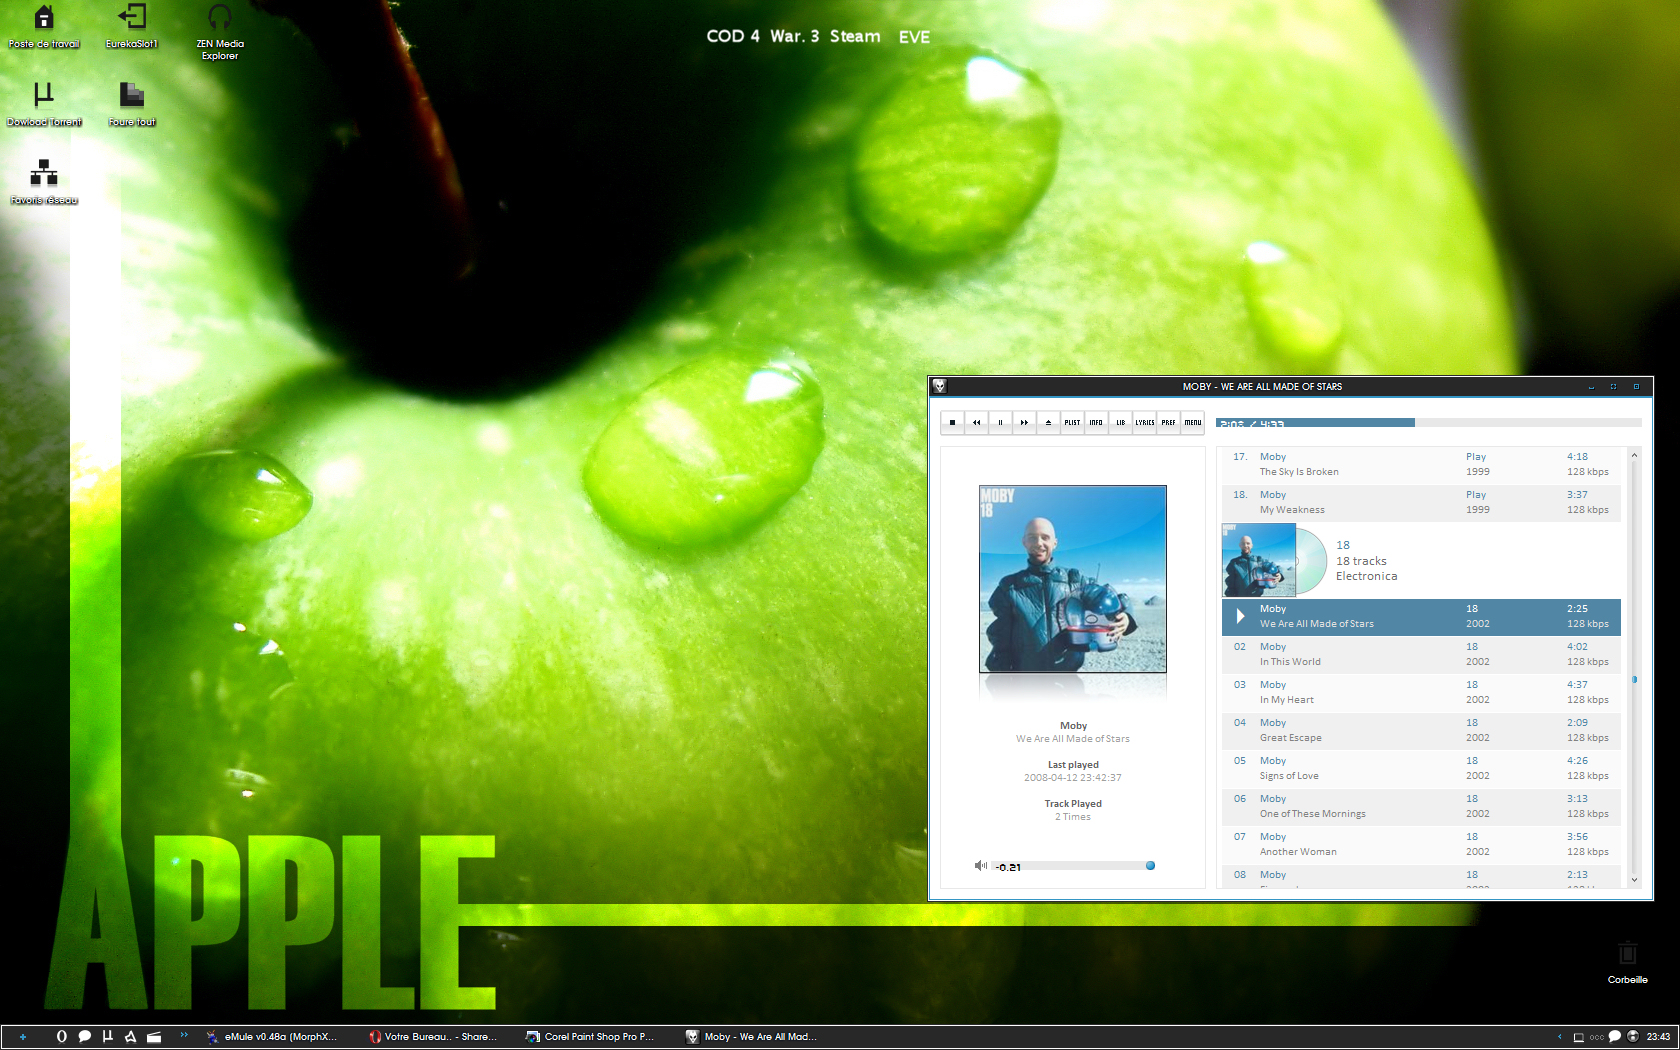Click the arrow-shaped quick launch icon

(131, 1037)
